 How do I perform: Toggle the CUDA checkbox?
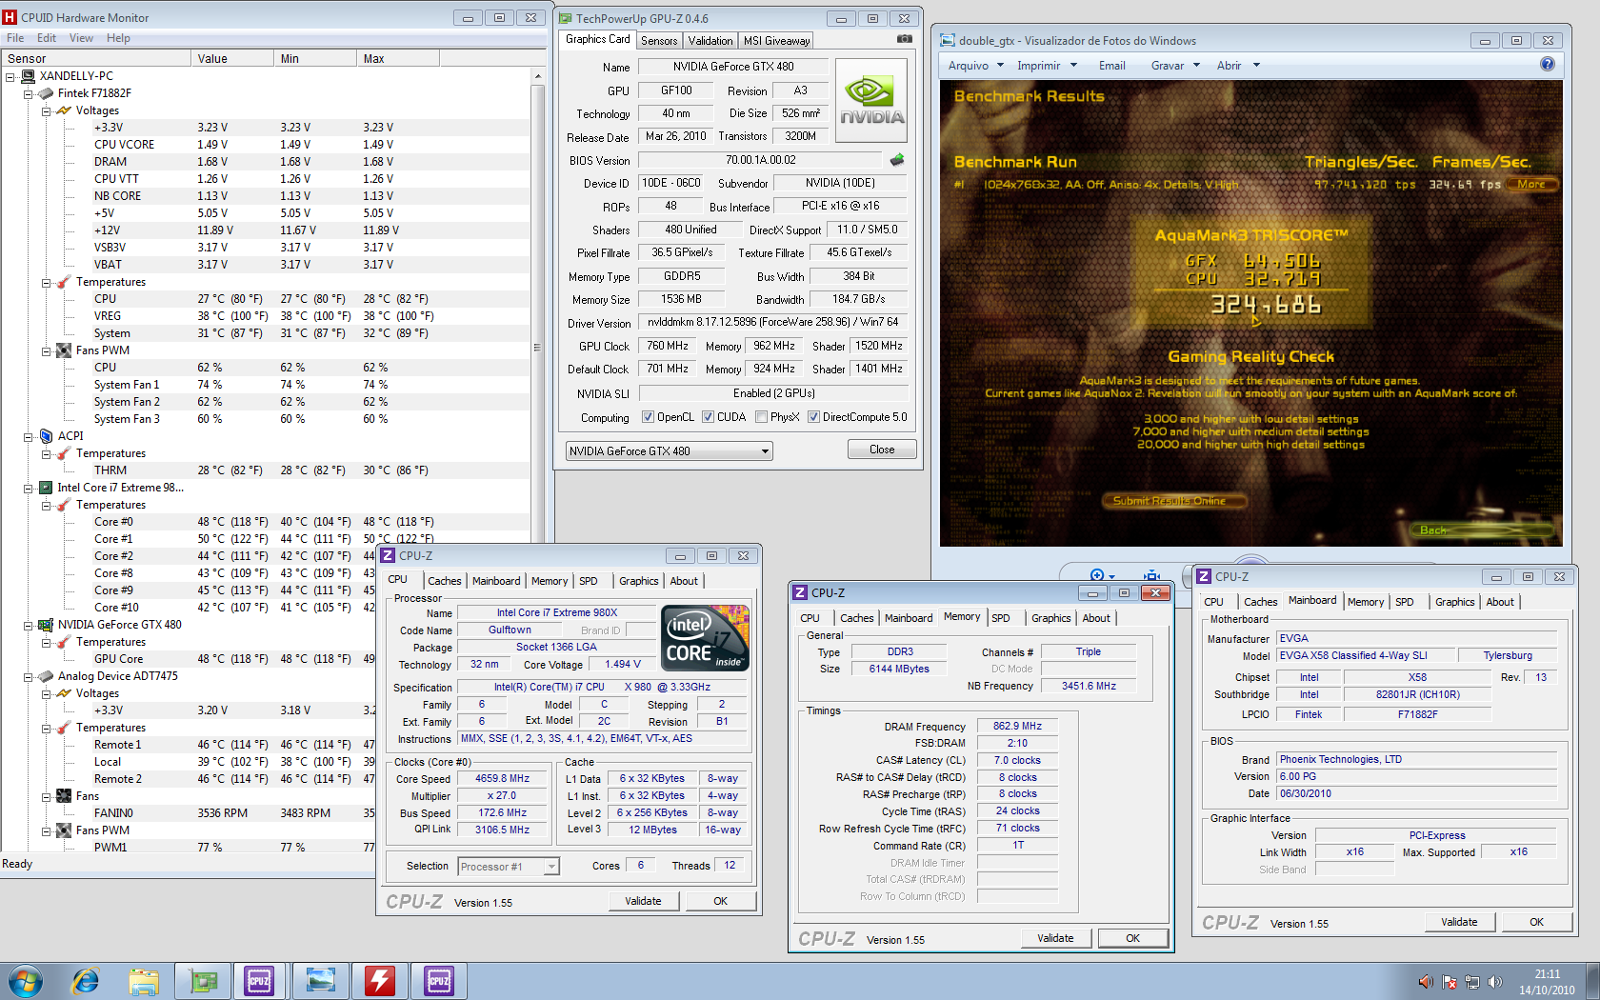coord(708,417)
